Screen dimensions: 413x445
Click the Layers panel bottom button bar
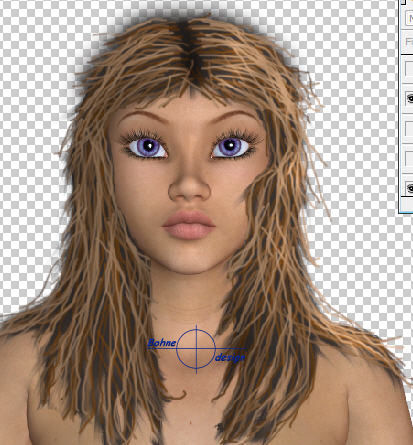(406, 204)
